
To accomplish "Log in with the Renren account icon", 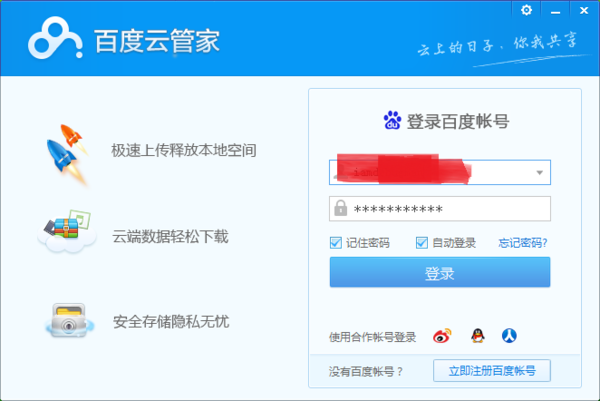I will click(x=509, y=336).
